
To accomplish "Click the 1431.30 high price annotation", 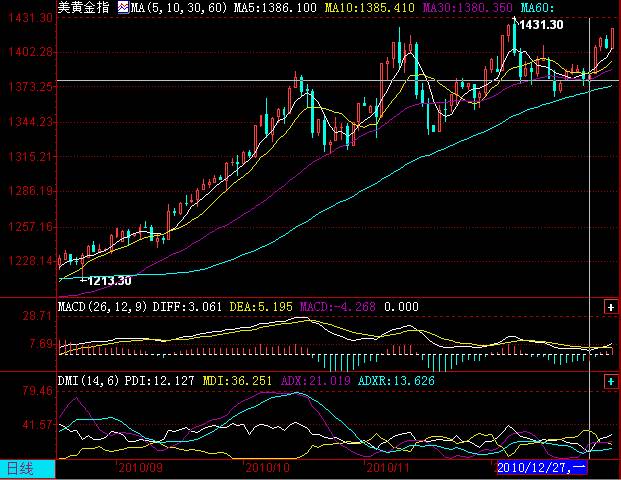I will tap(541, 25).
